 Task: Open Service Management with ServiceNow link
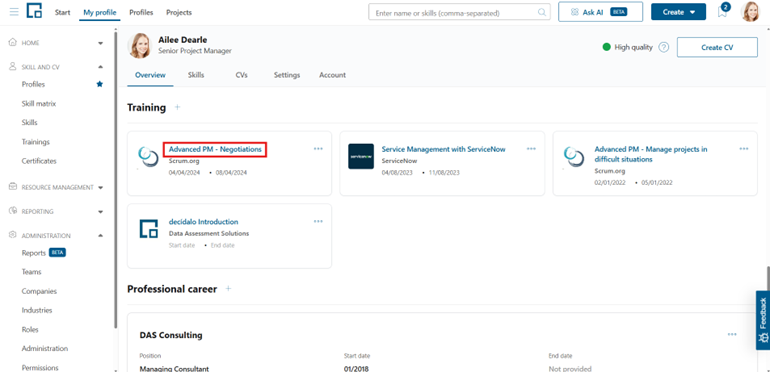click(x=443, y=149)
